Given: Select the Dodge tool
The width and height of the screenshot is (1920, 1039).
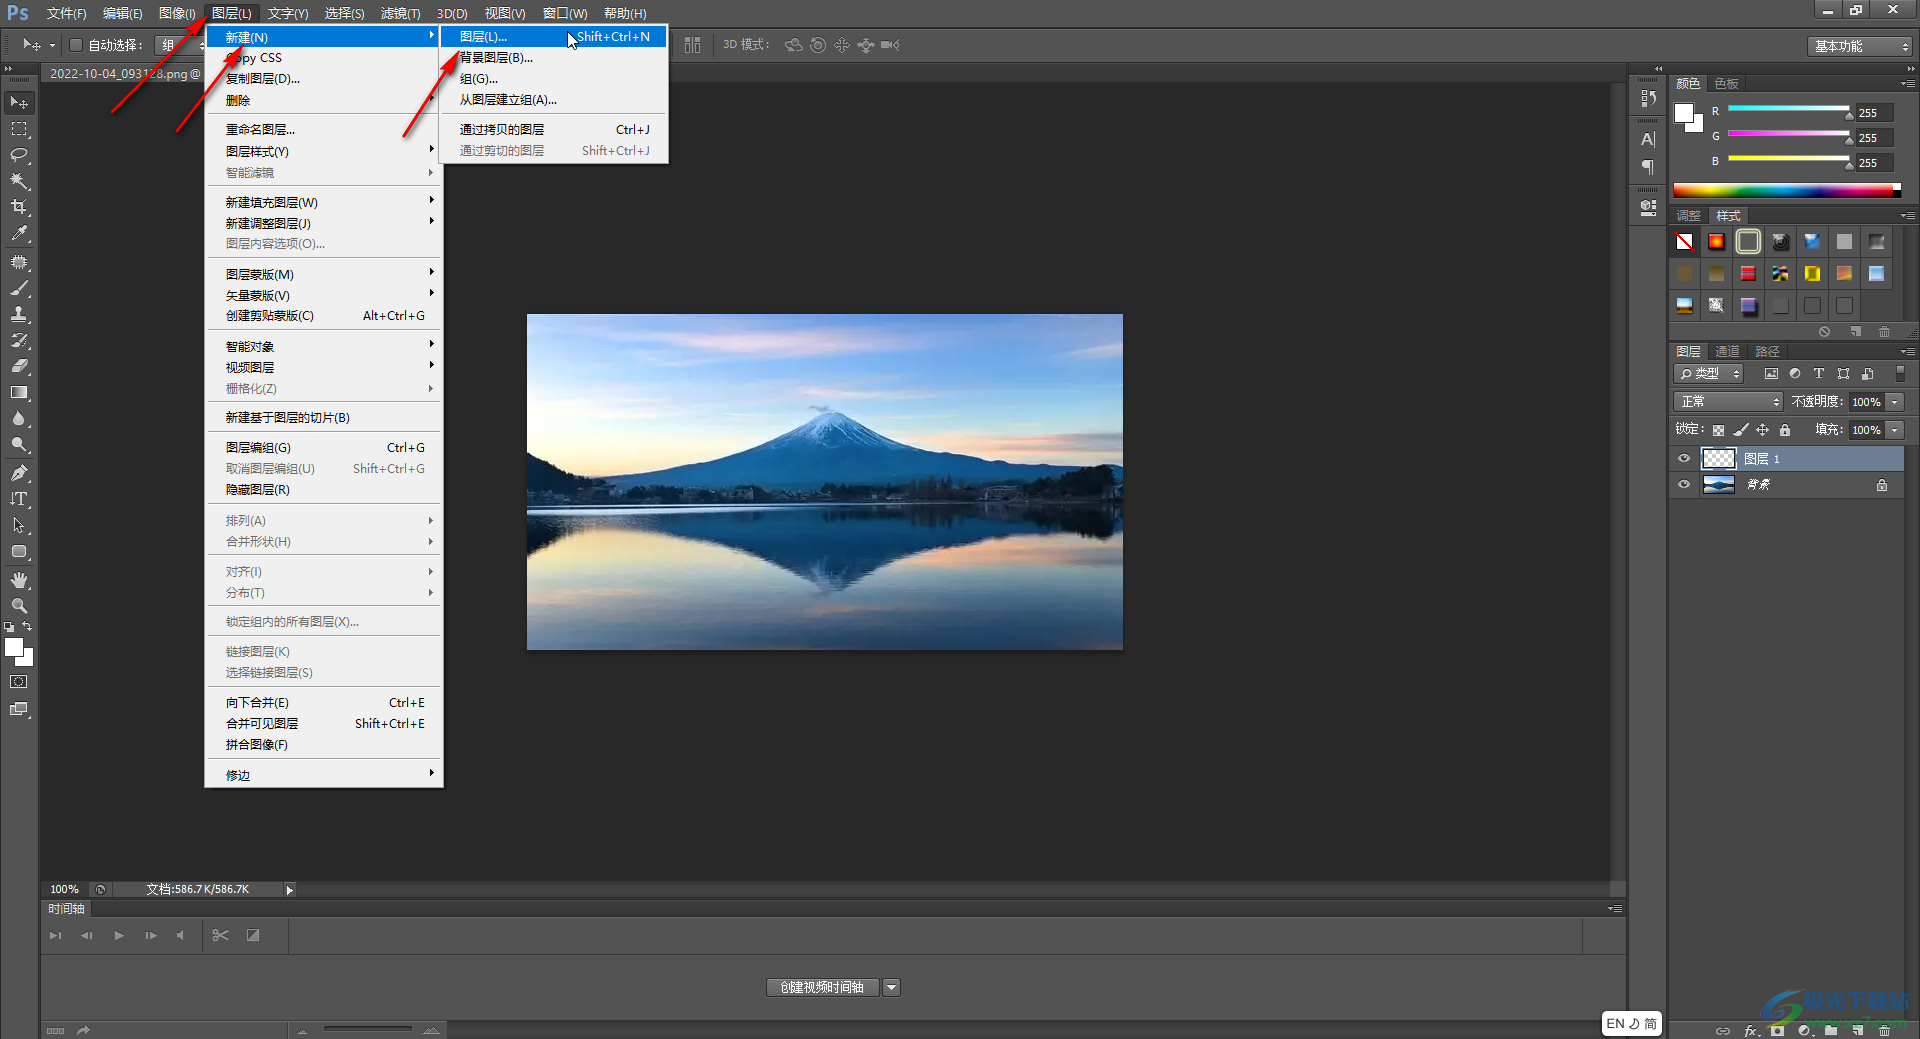Looking at the screenshot, I should (x=19, y=444).
